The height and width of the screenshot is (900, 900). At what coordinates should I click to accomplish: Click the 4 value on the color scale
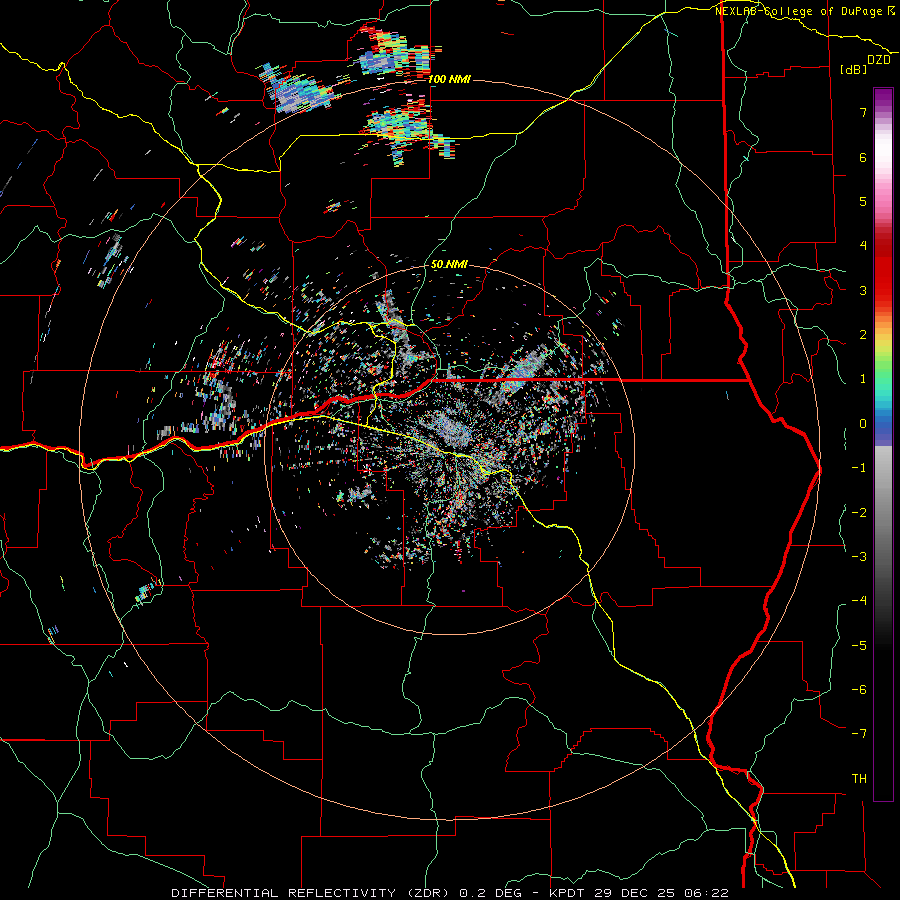[x=863, y=246]
